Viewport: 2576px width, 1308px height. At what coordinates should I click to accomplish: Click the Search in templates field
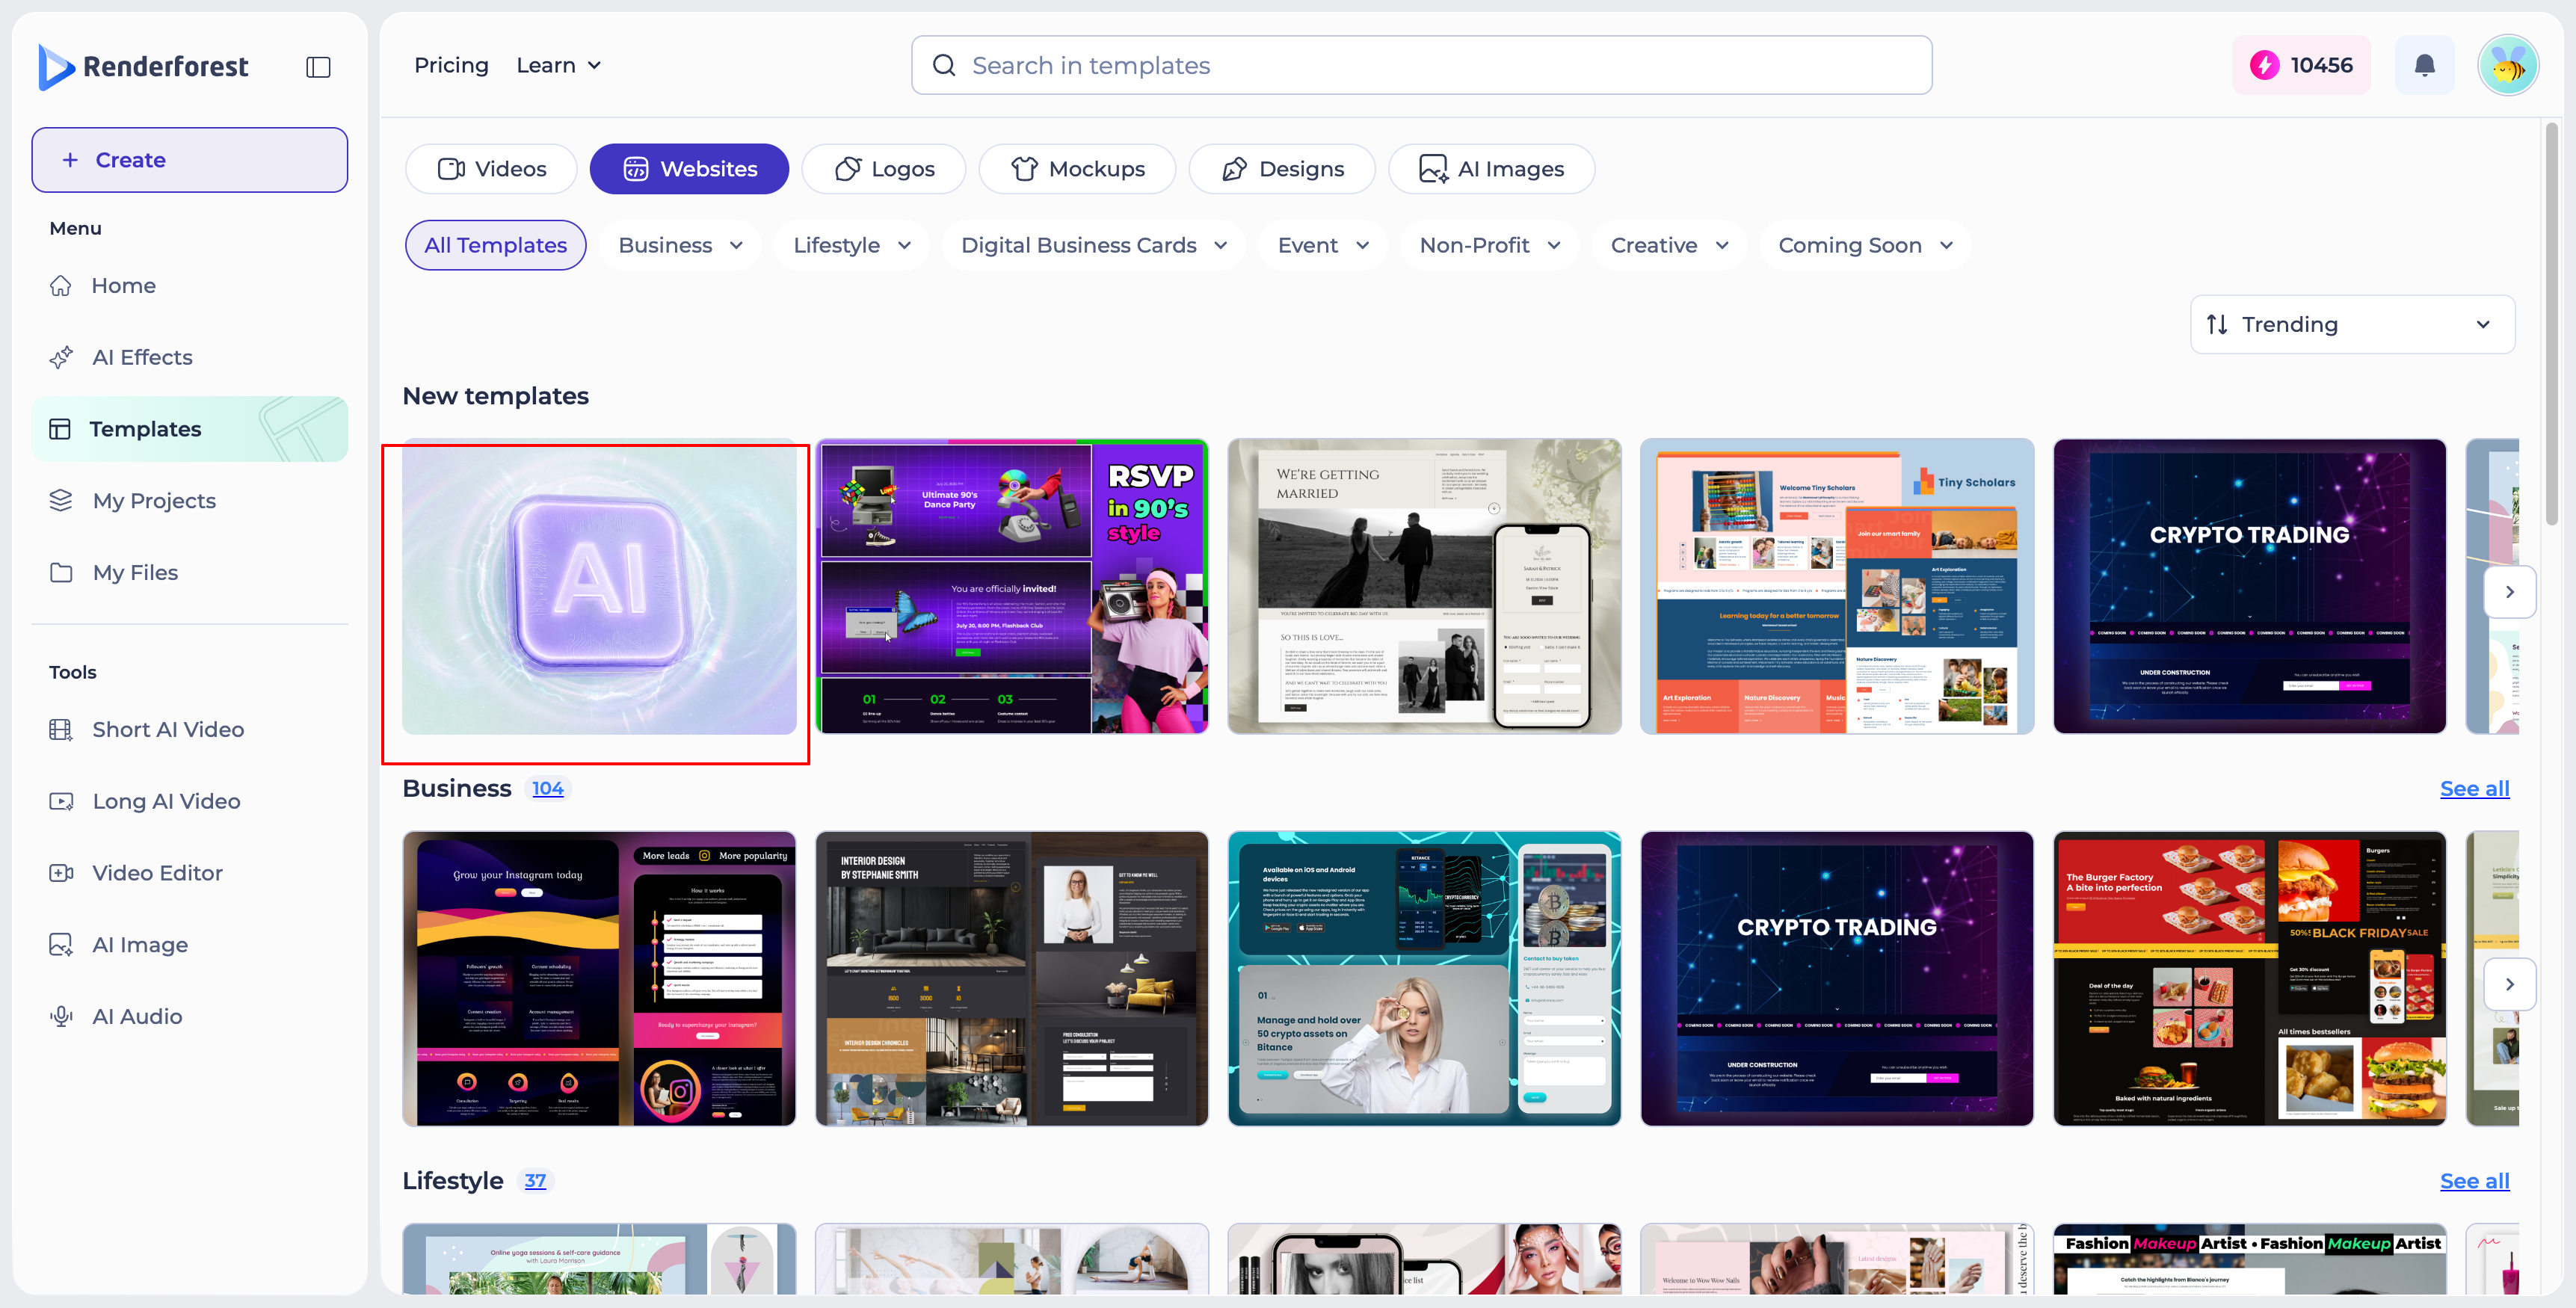pyautogui.click(x=1421, y=65)
